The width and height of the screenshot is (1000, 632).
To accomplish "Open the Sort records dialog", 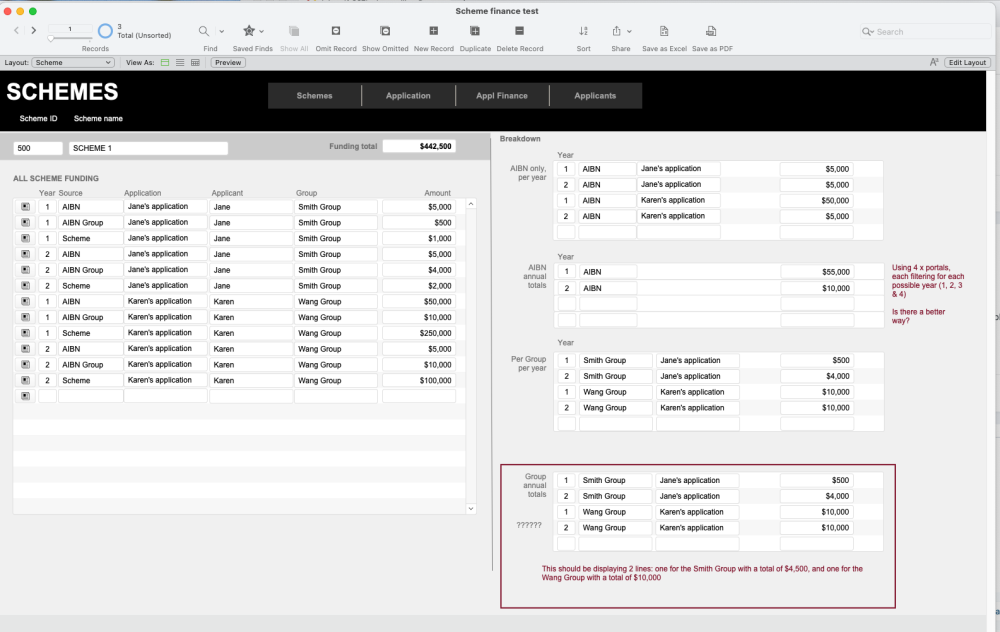I will (584, 31).
